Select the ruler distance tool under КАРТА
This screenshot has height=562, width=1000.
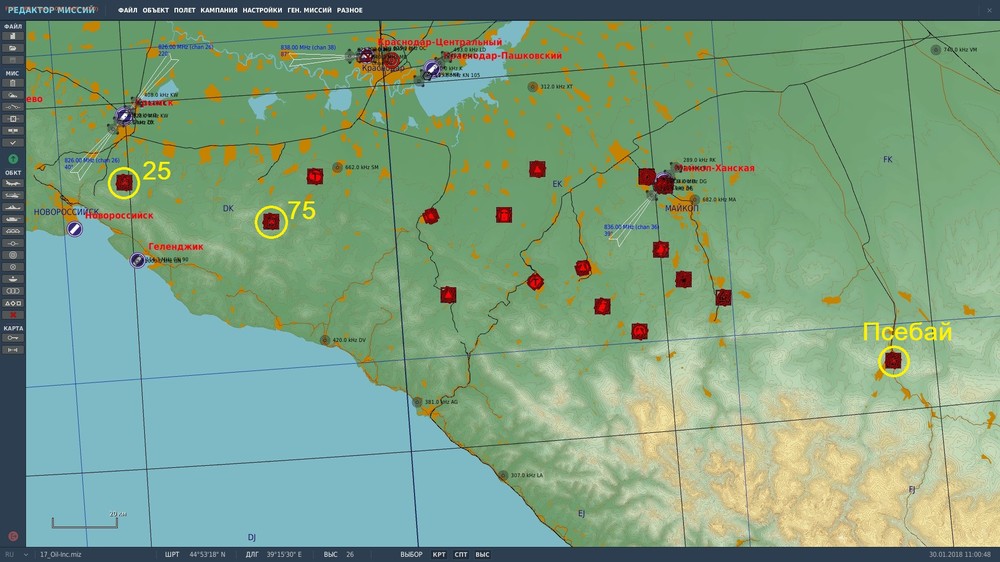tap(13, 350)
